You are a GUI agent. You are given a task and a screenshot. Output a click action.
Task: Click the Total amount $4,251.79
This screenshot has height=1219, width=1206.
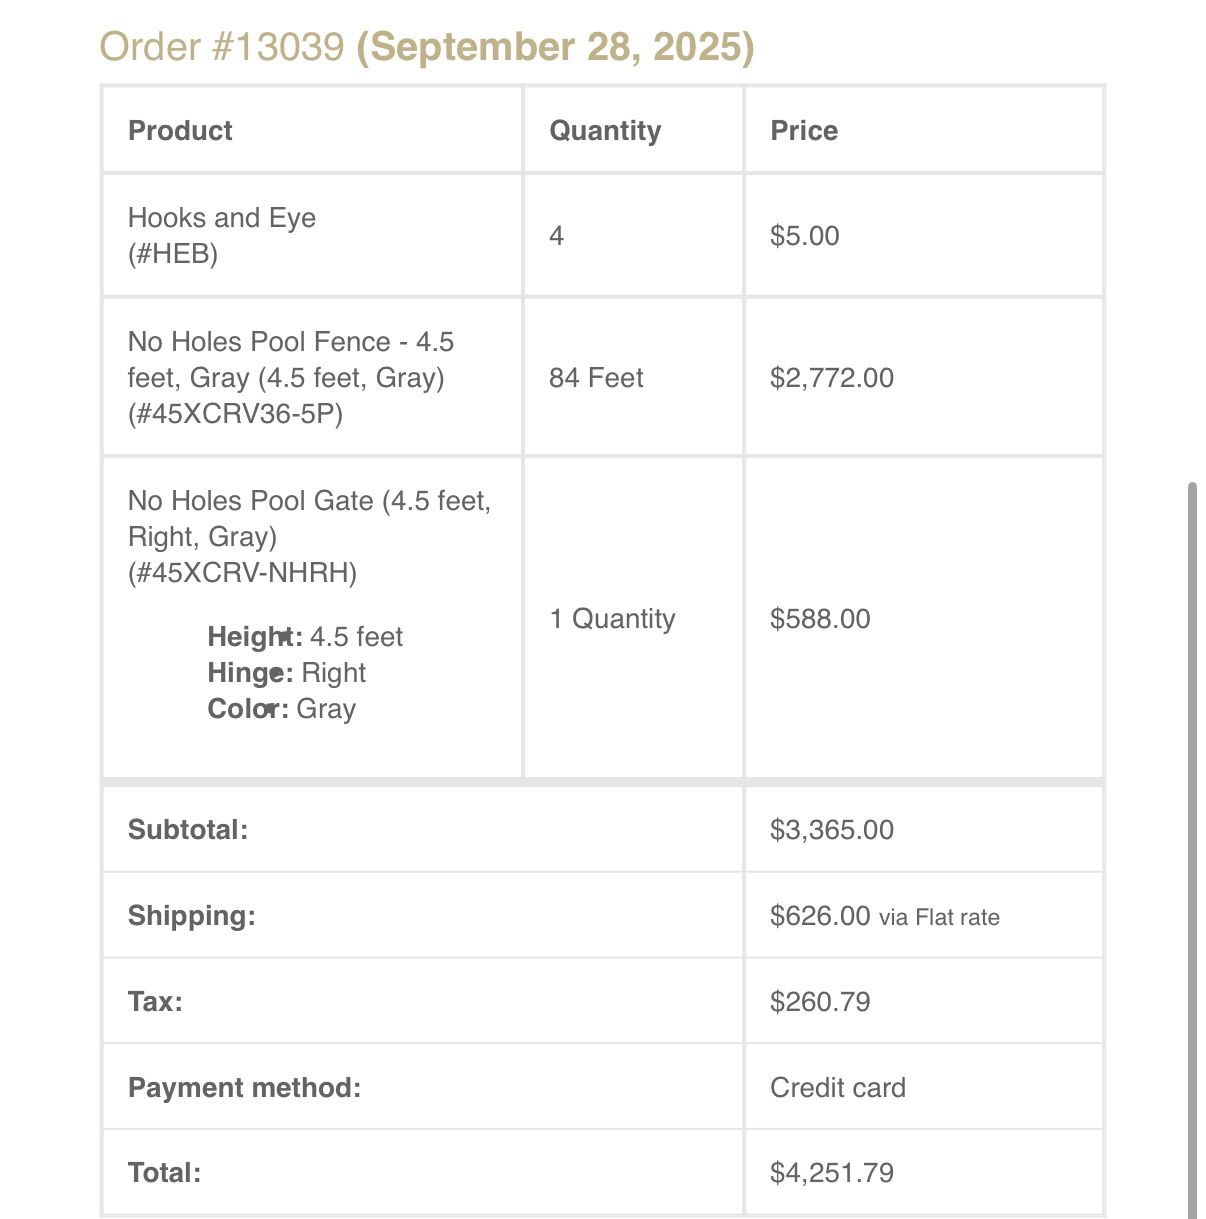coord(832,1173)
